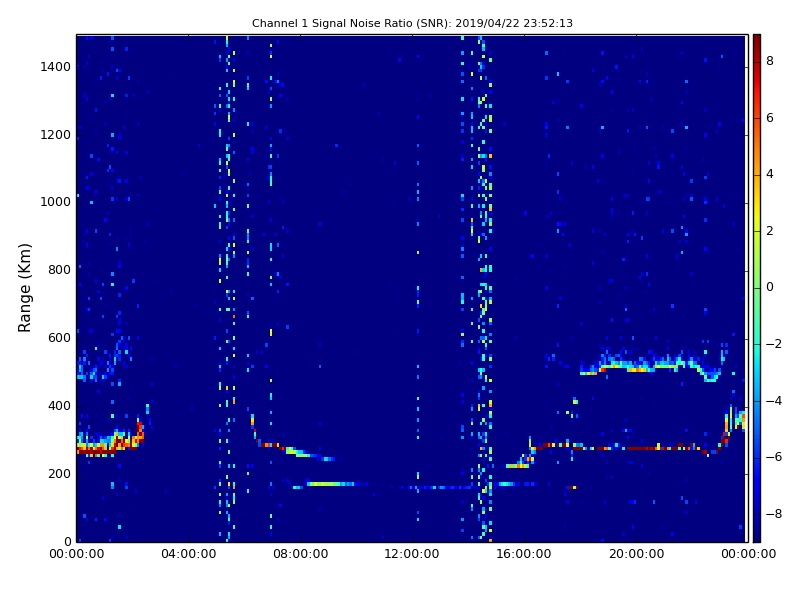Click the colorbar label −8
The image size is (800, 600).
click(774, 514)
